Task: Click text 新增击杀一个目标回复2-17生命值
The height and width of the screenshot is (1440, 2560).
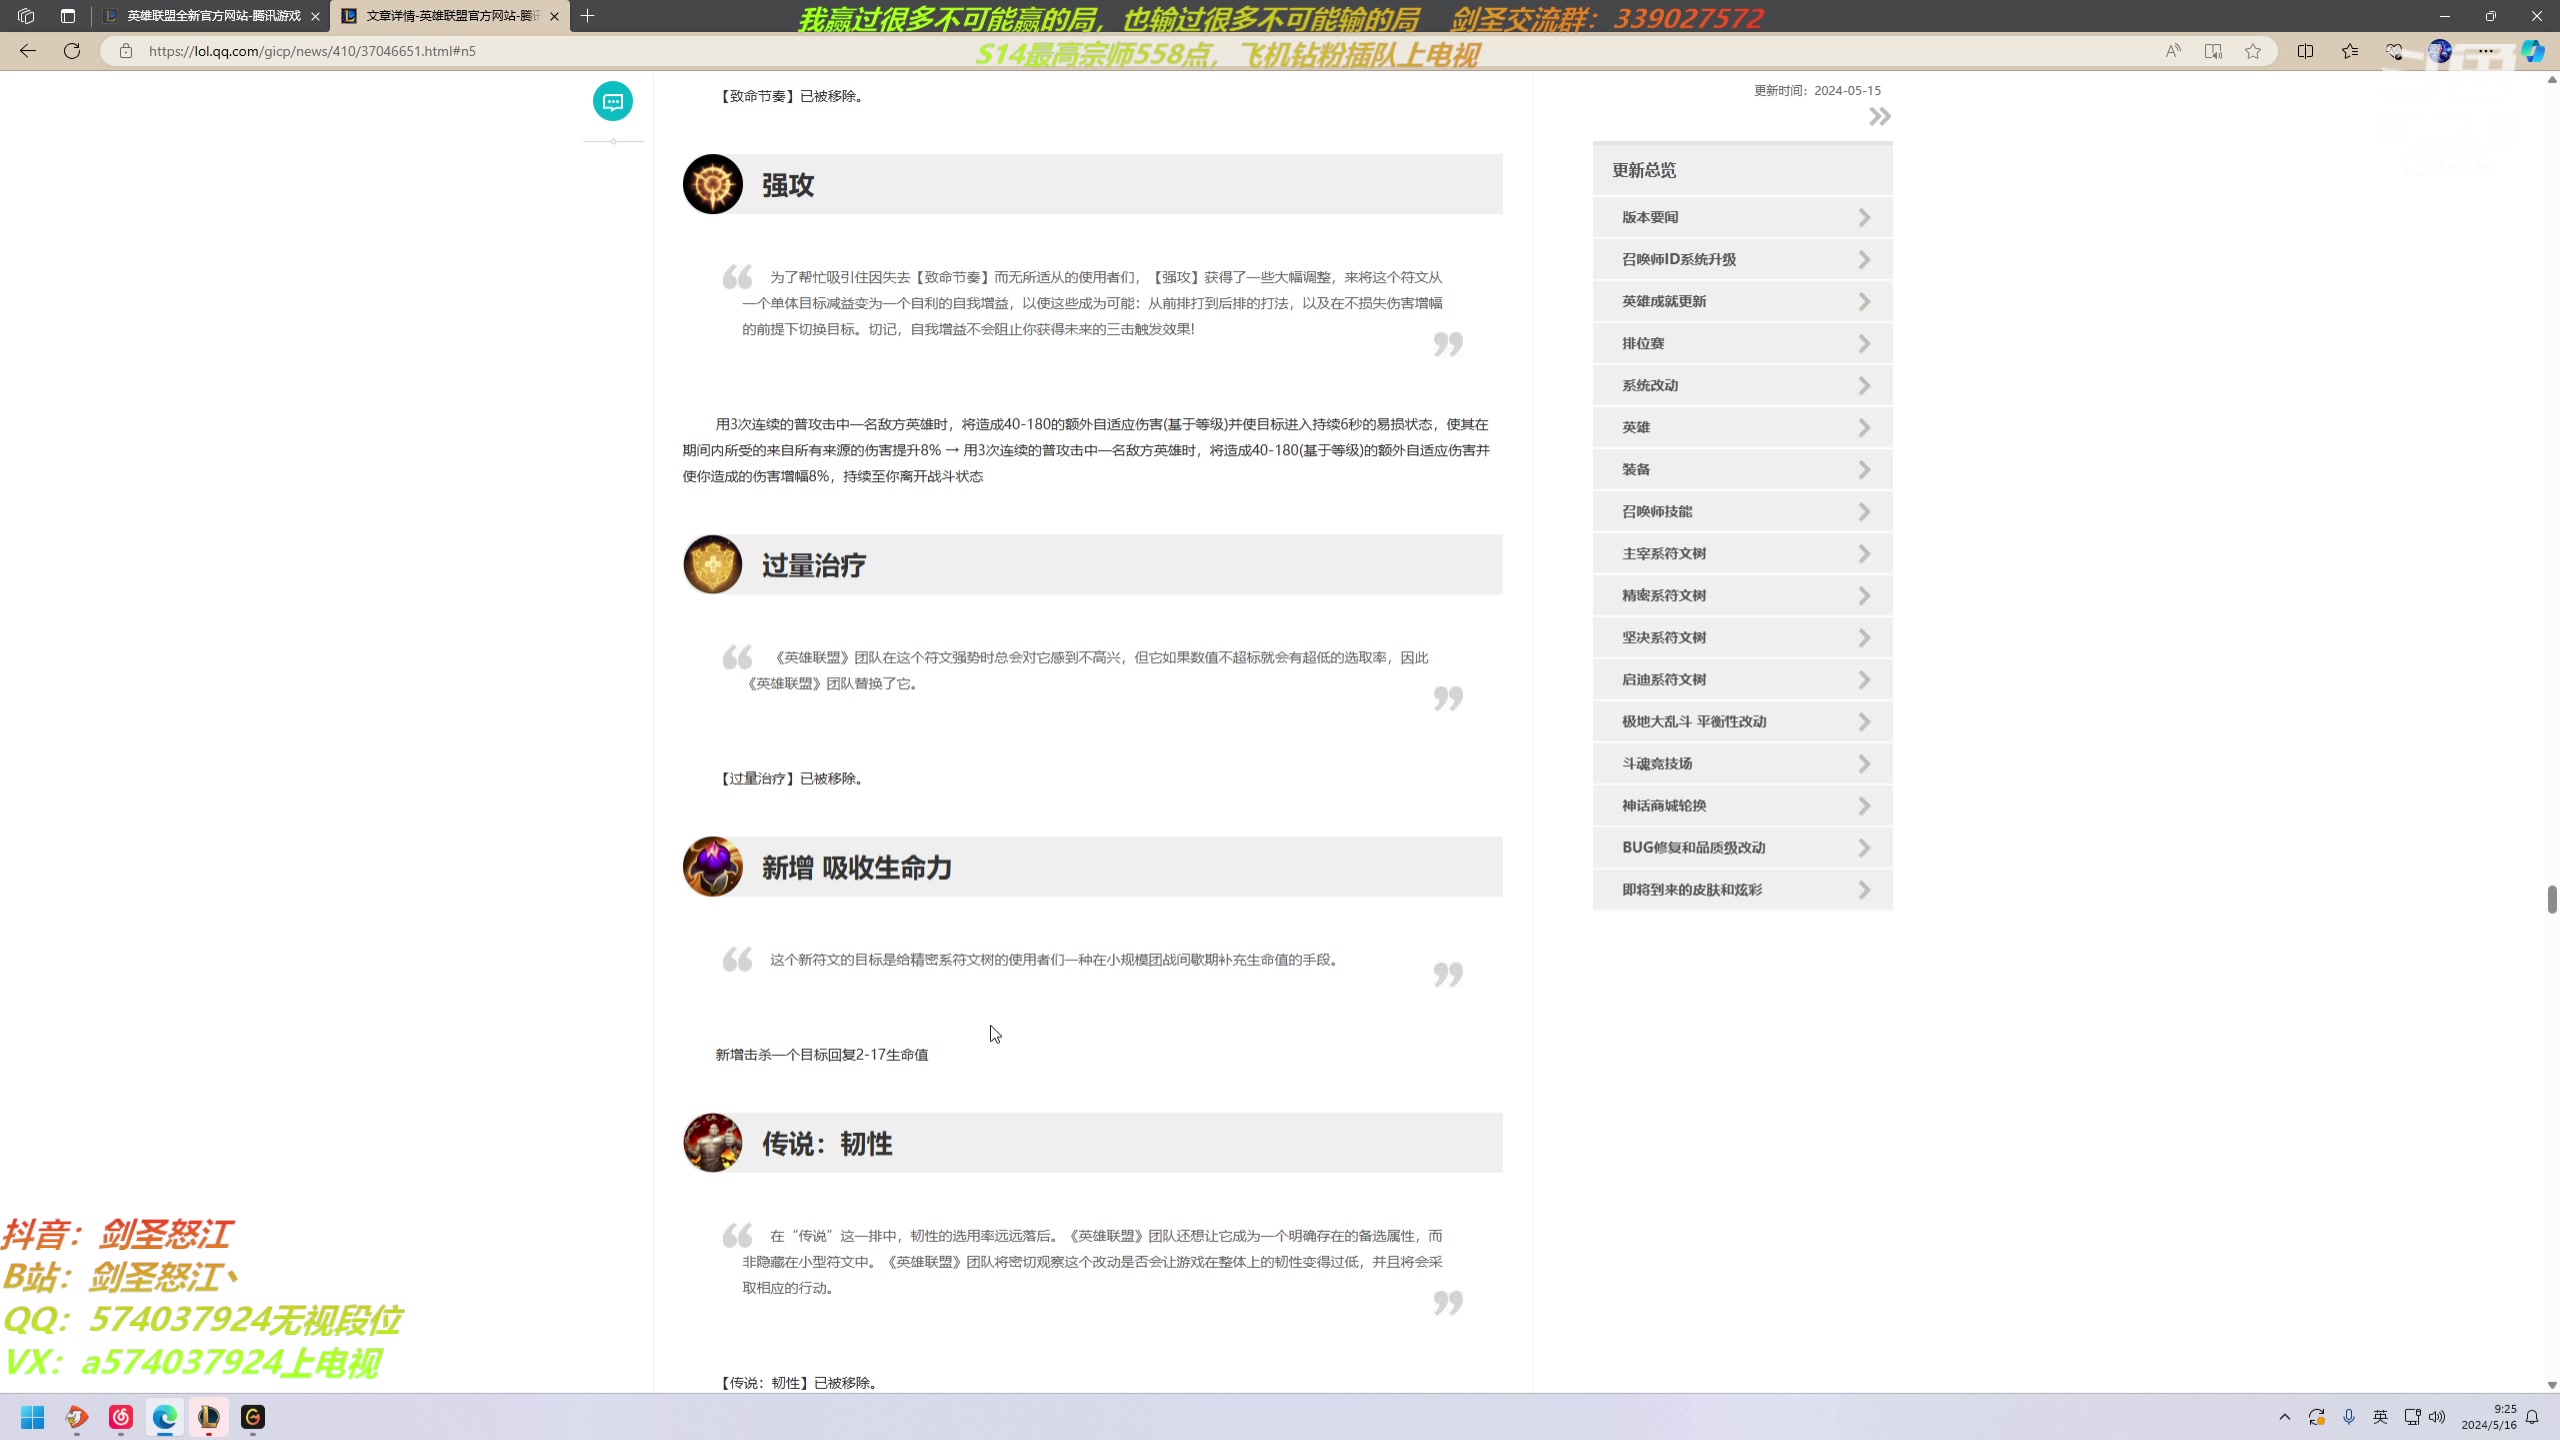Action: [x=822, y=1054]
